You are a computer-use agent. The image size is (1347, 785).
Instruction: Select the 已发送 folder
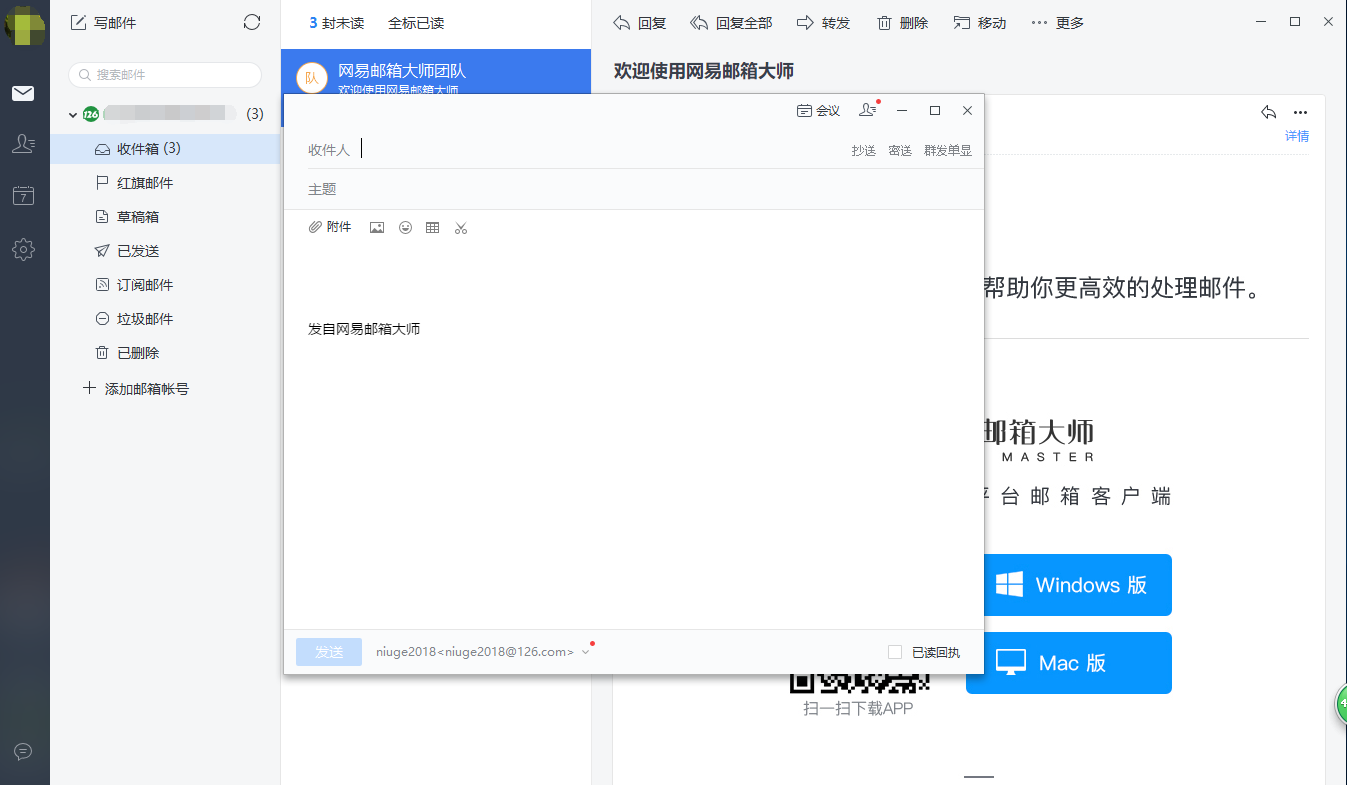pos(138,251)
